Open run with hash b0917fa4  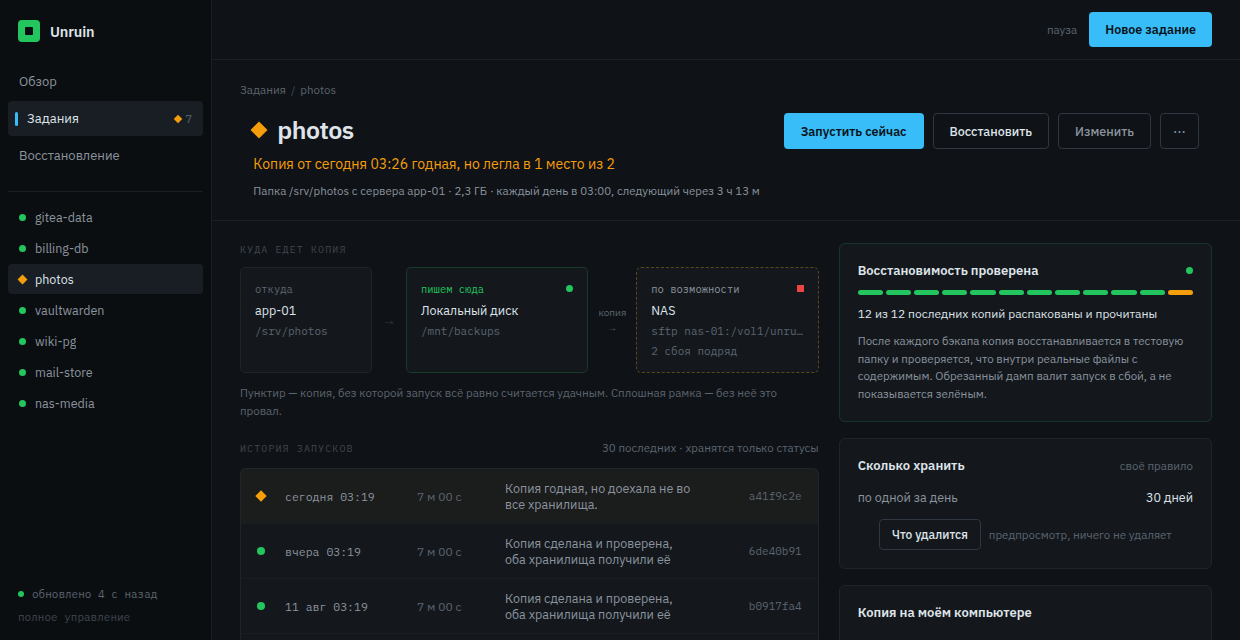[529, 606]
